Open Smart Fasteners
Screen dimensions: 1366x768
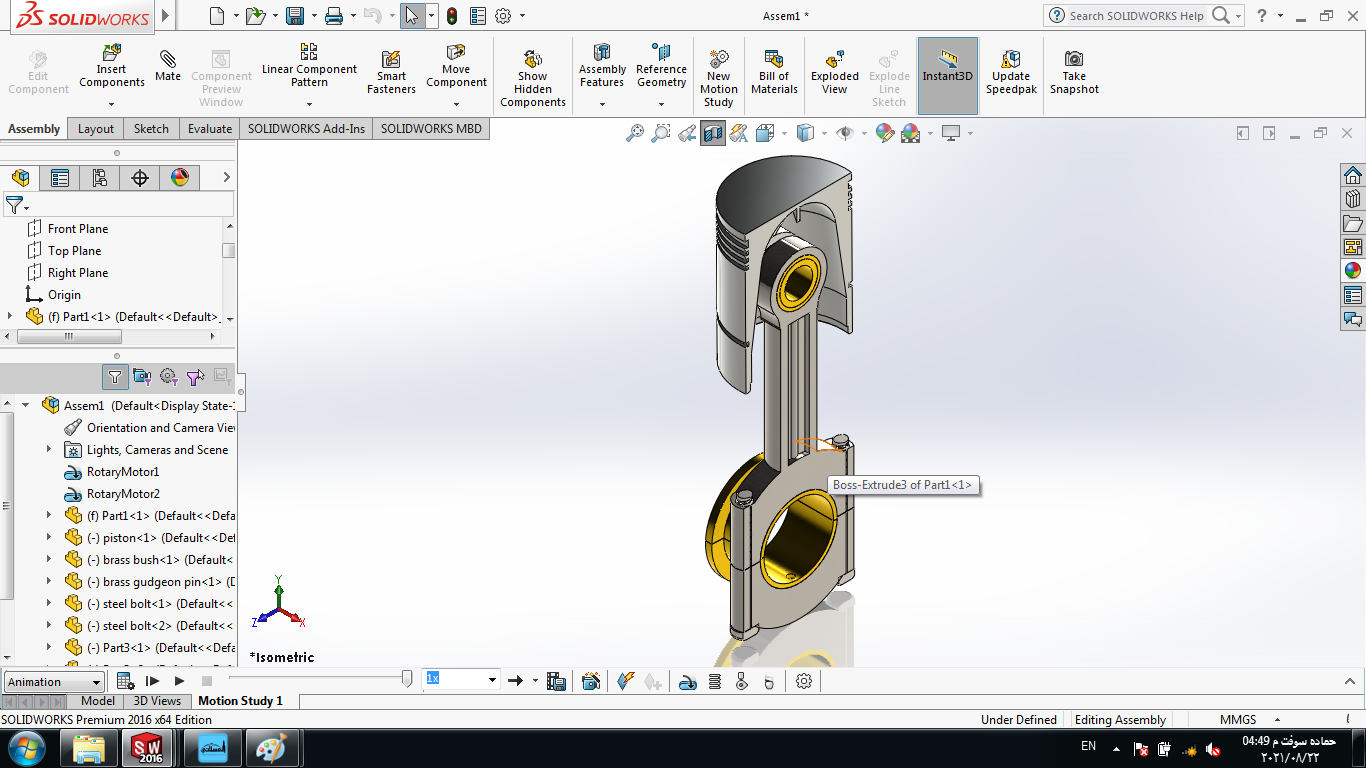[x=391, y=72]
